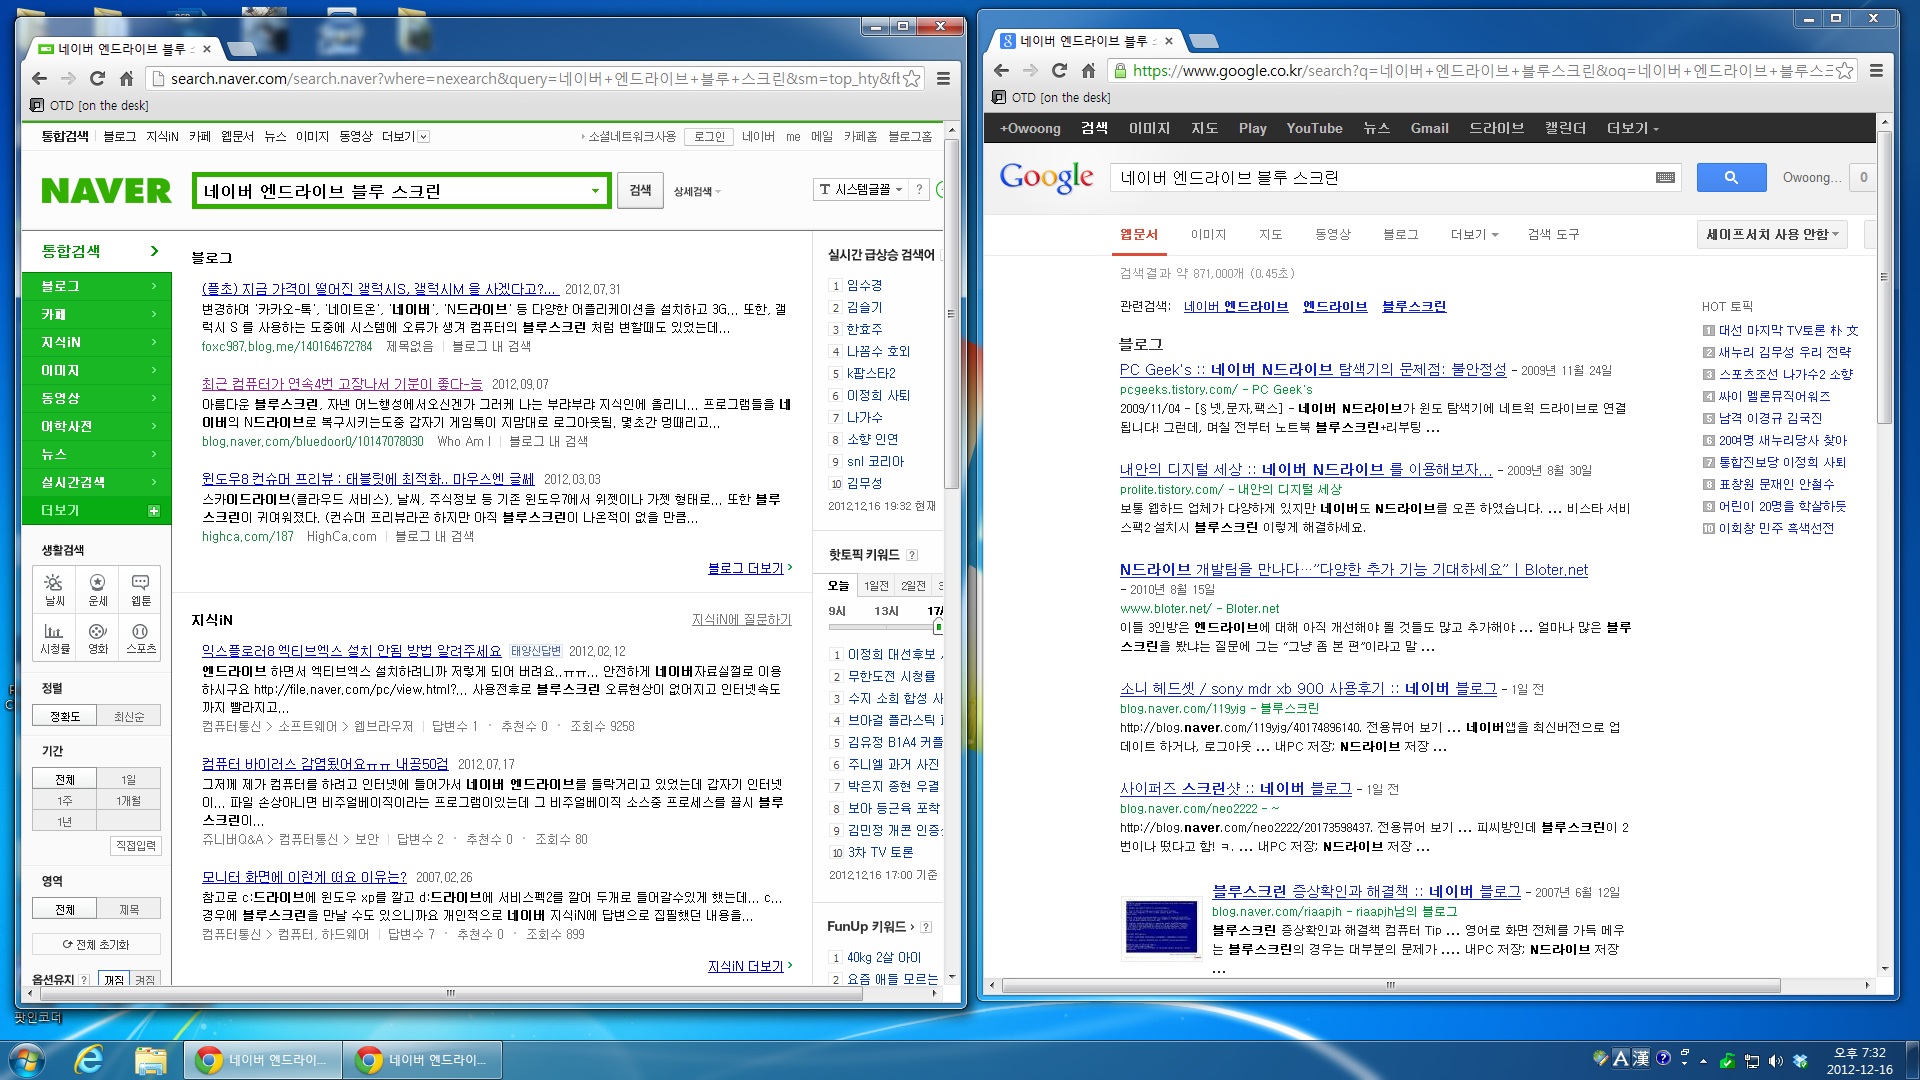
Task: Bookmark the Naver page with star icon
Action: [911, 78]
